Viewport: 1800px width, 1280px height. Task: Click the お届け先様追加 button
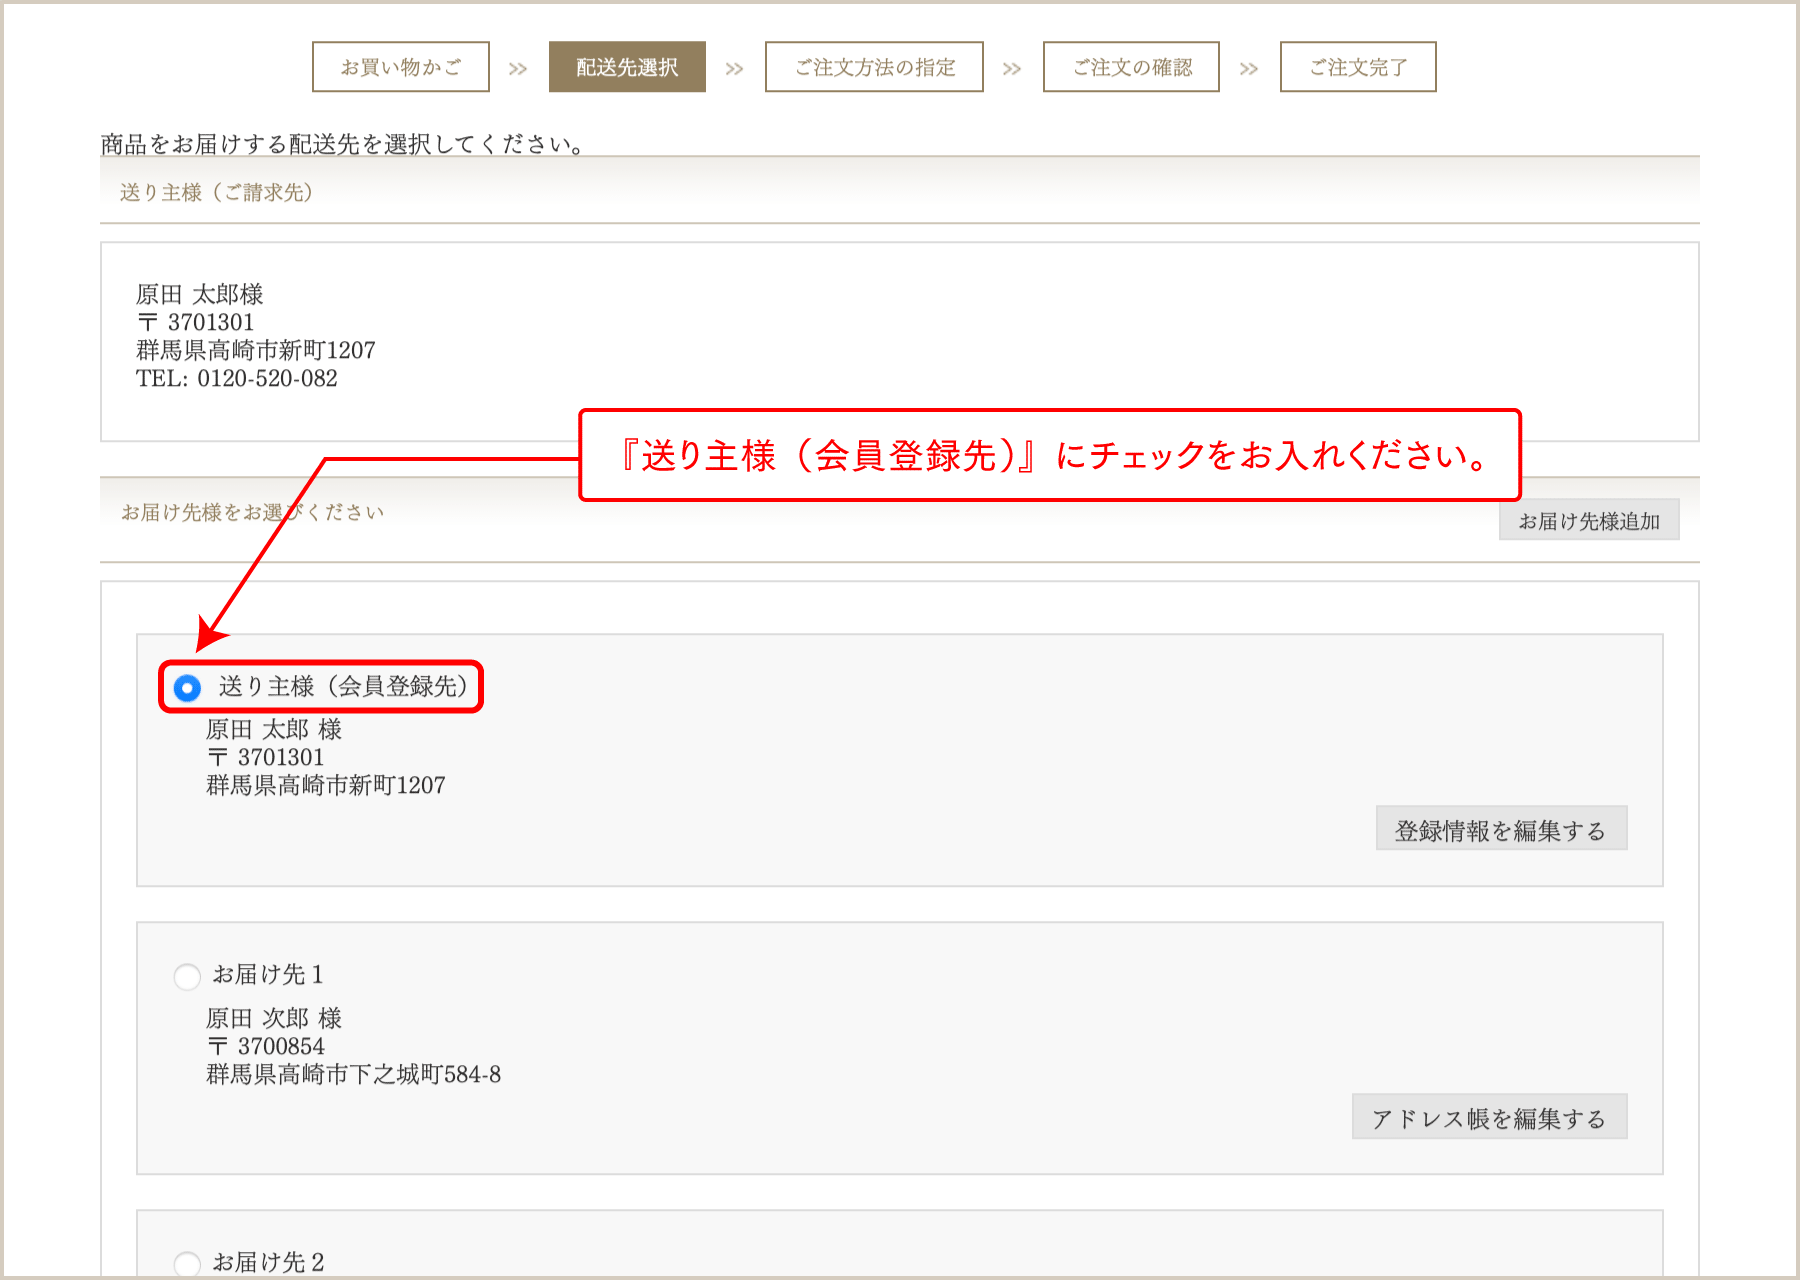point(1588,519)
